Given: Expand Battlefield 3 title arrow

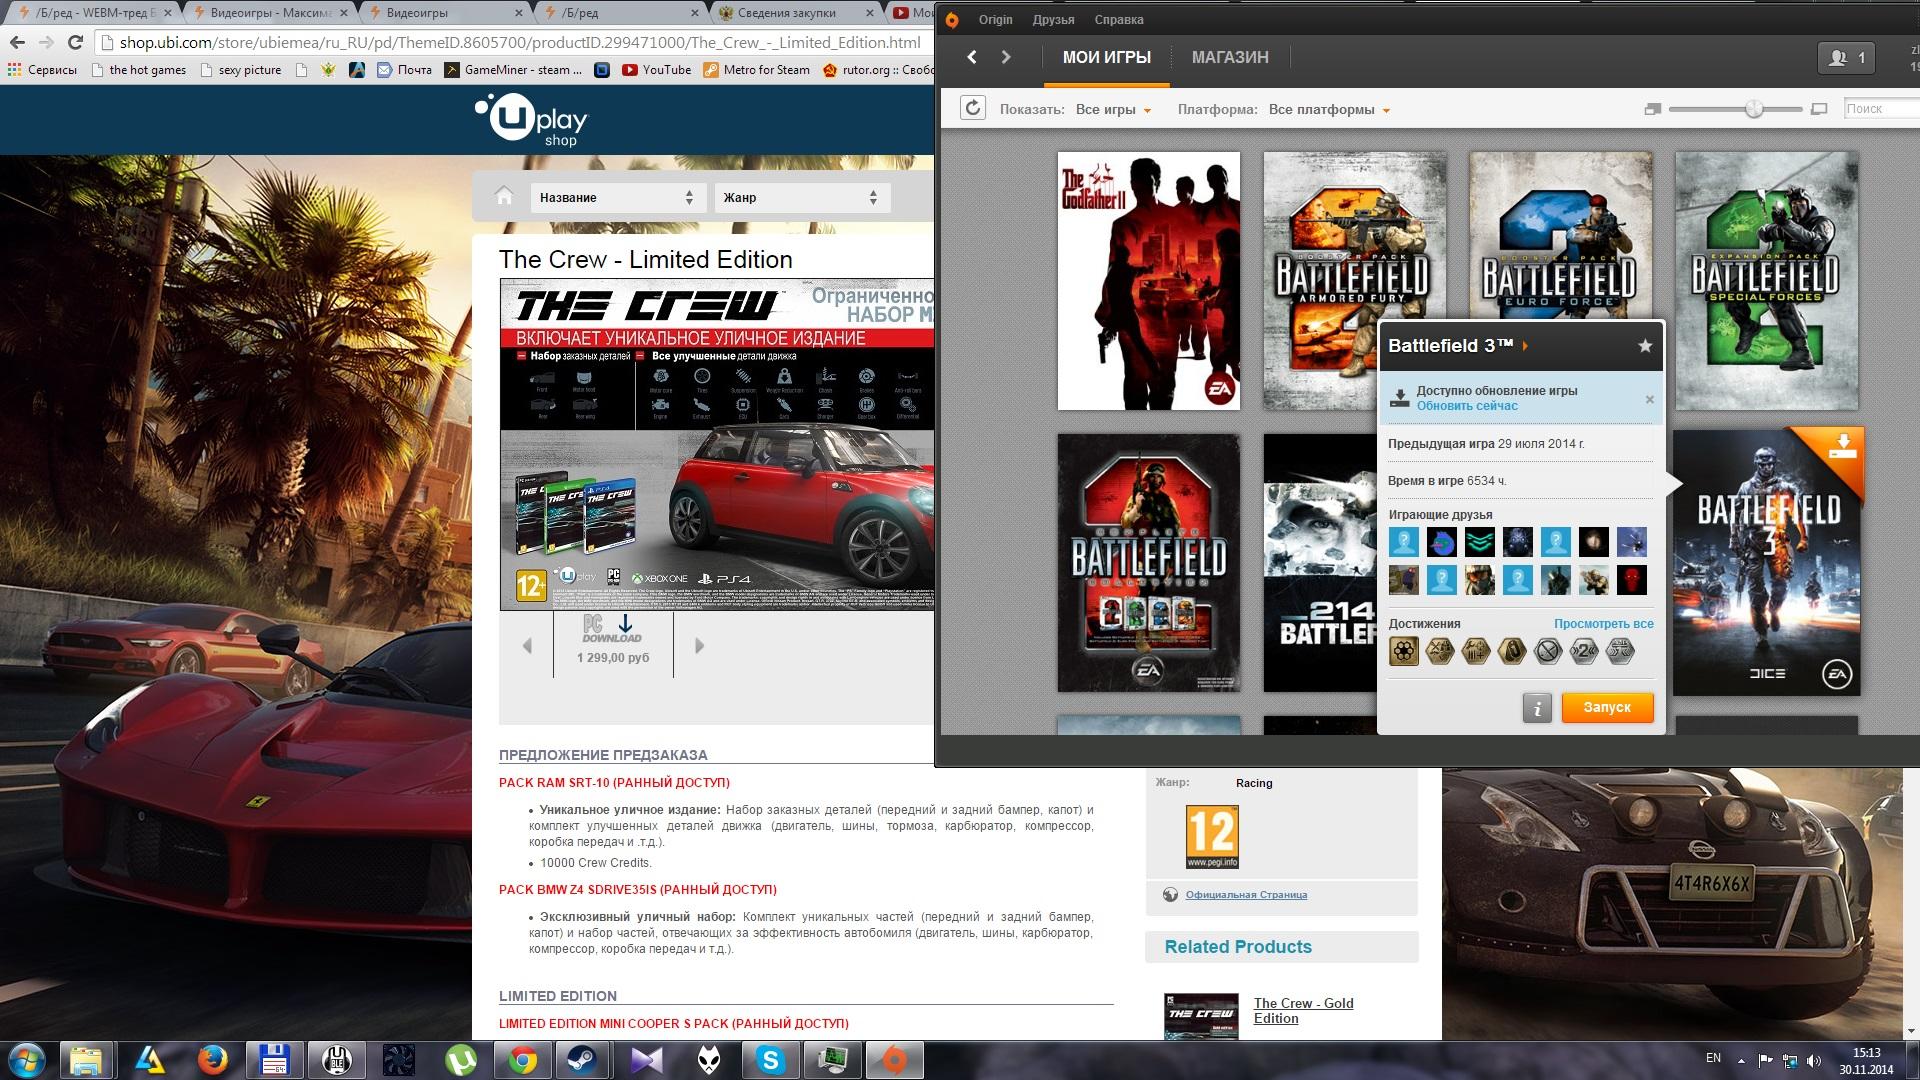Looking at the screenshot, I should coord(1526,346).
